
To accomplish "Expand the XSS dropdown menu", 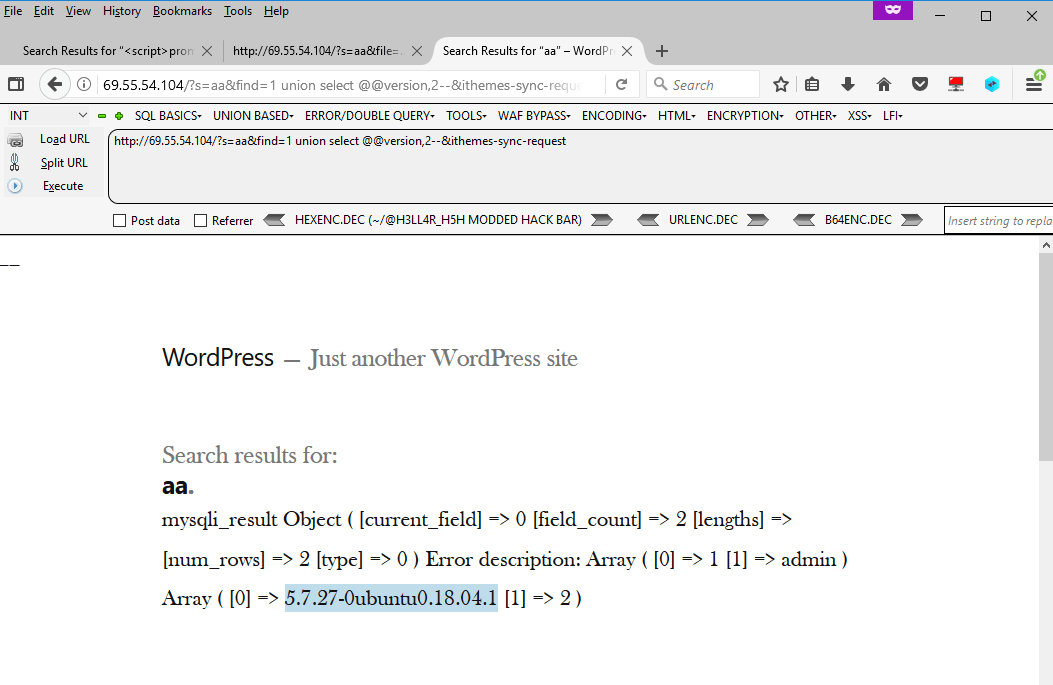I will (859, 116).
